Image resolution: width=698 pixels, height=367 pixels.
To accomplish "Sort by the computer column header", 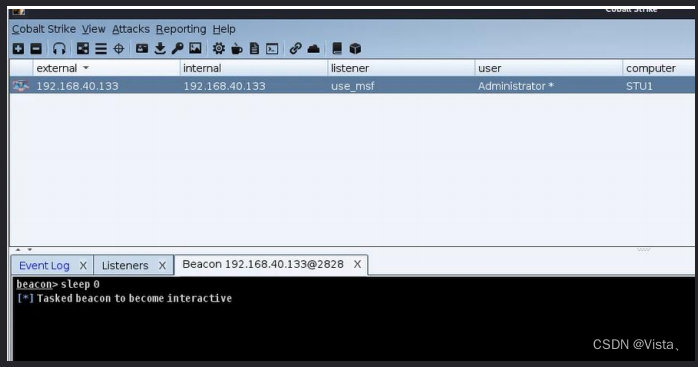I will [658, 68].
